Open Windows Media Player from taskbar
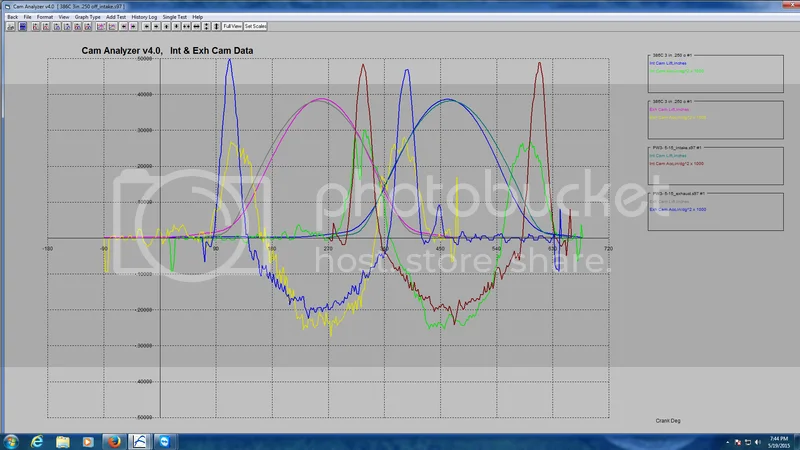The height and width of the screenshot is (450, 800). 87,440
